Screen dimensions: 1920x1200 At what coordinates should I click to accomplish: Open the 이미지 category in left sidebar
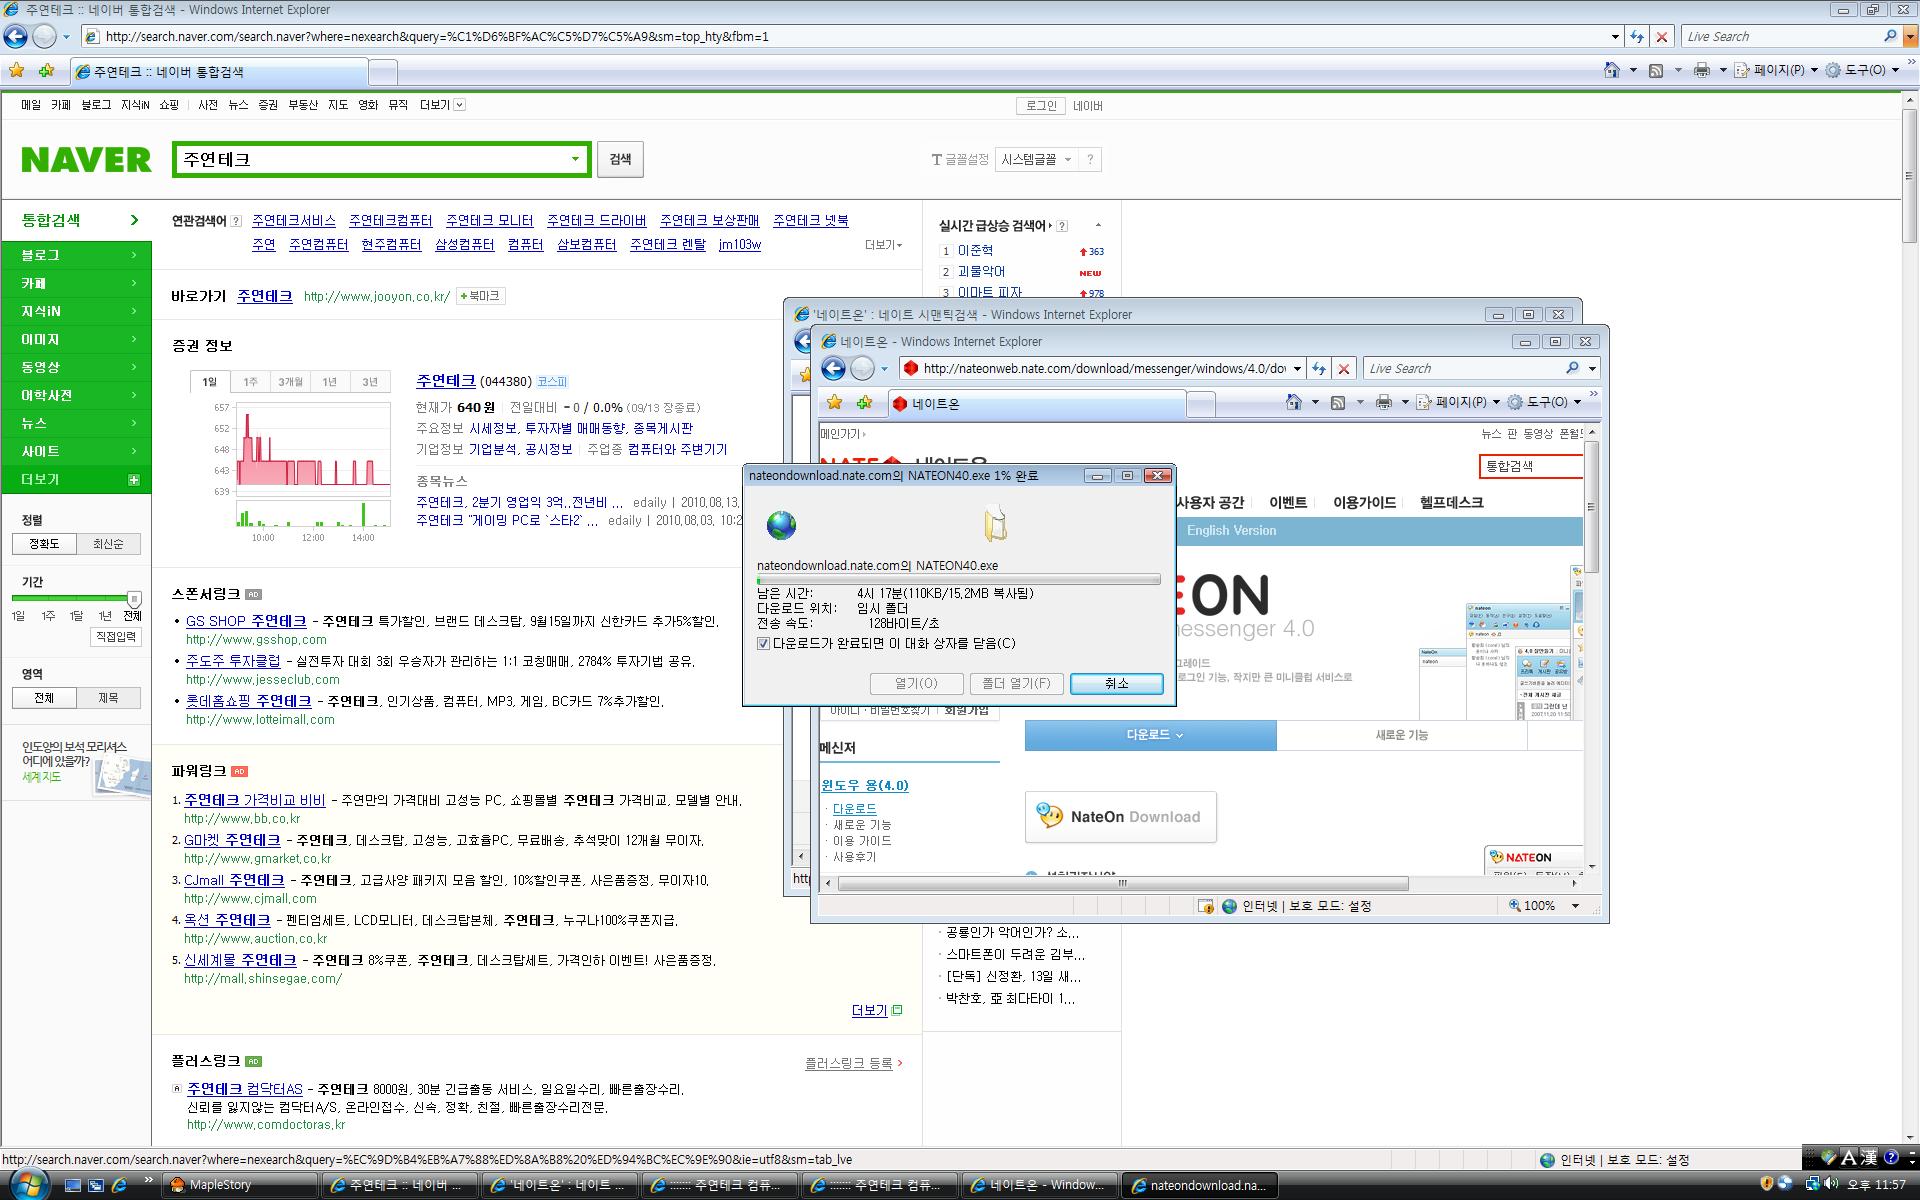tap(77, 339)
